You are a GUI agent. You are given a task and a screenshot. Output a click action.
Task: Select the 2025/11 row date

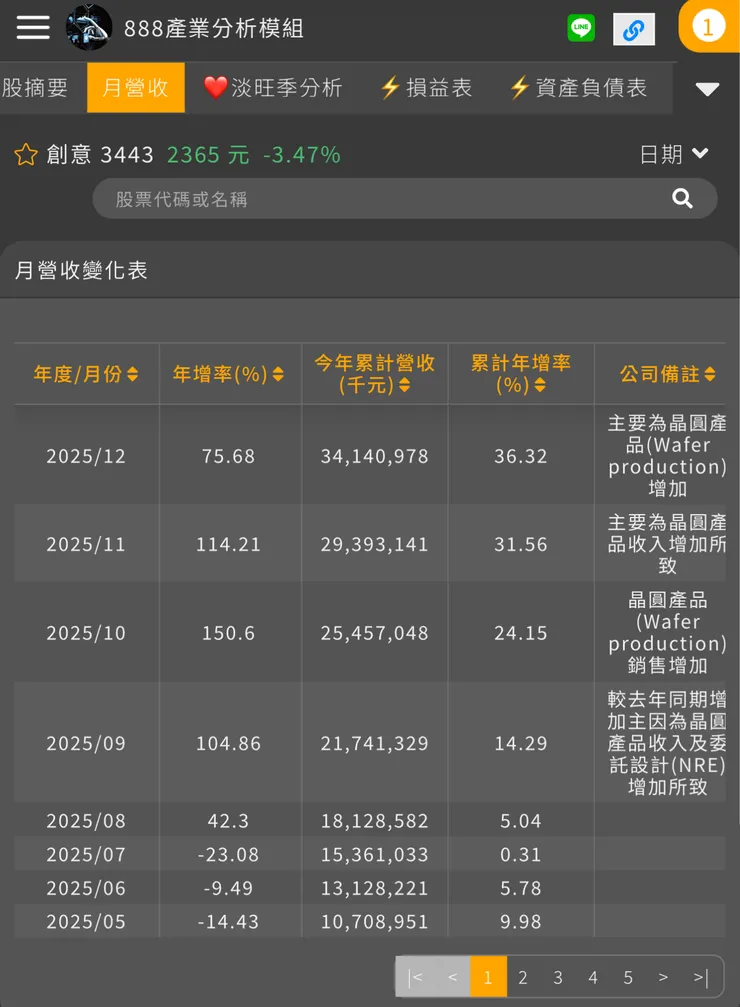click(86, 544)
